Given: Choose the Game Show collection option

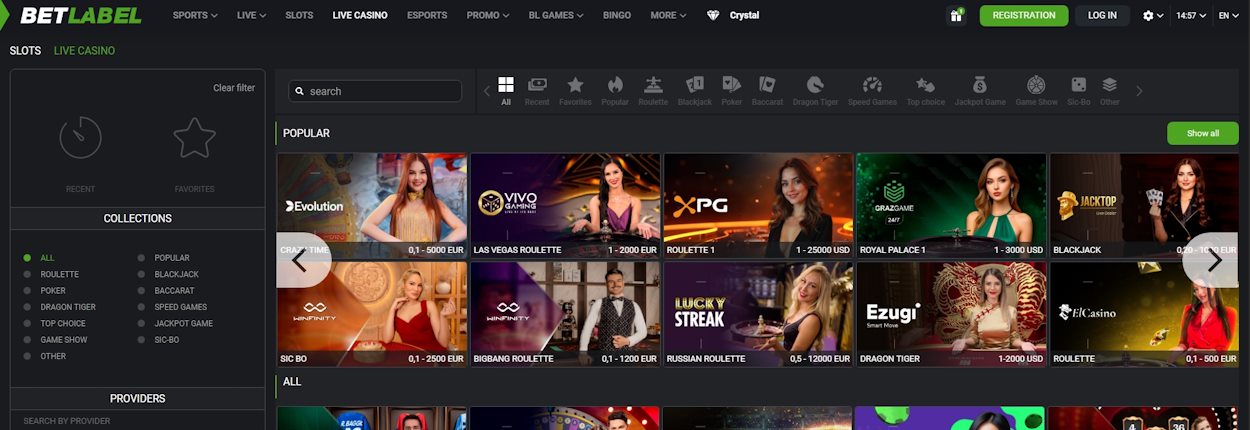Looking at the screenshot, I should point(63,340).
